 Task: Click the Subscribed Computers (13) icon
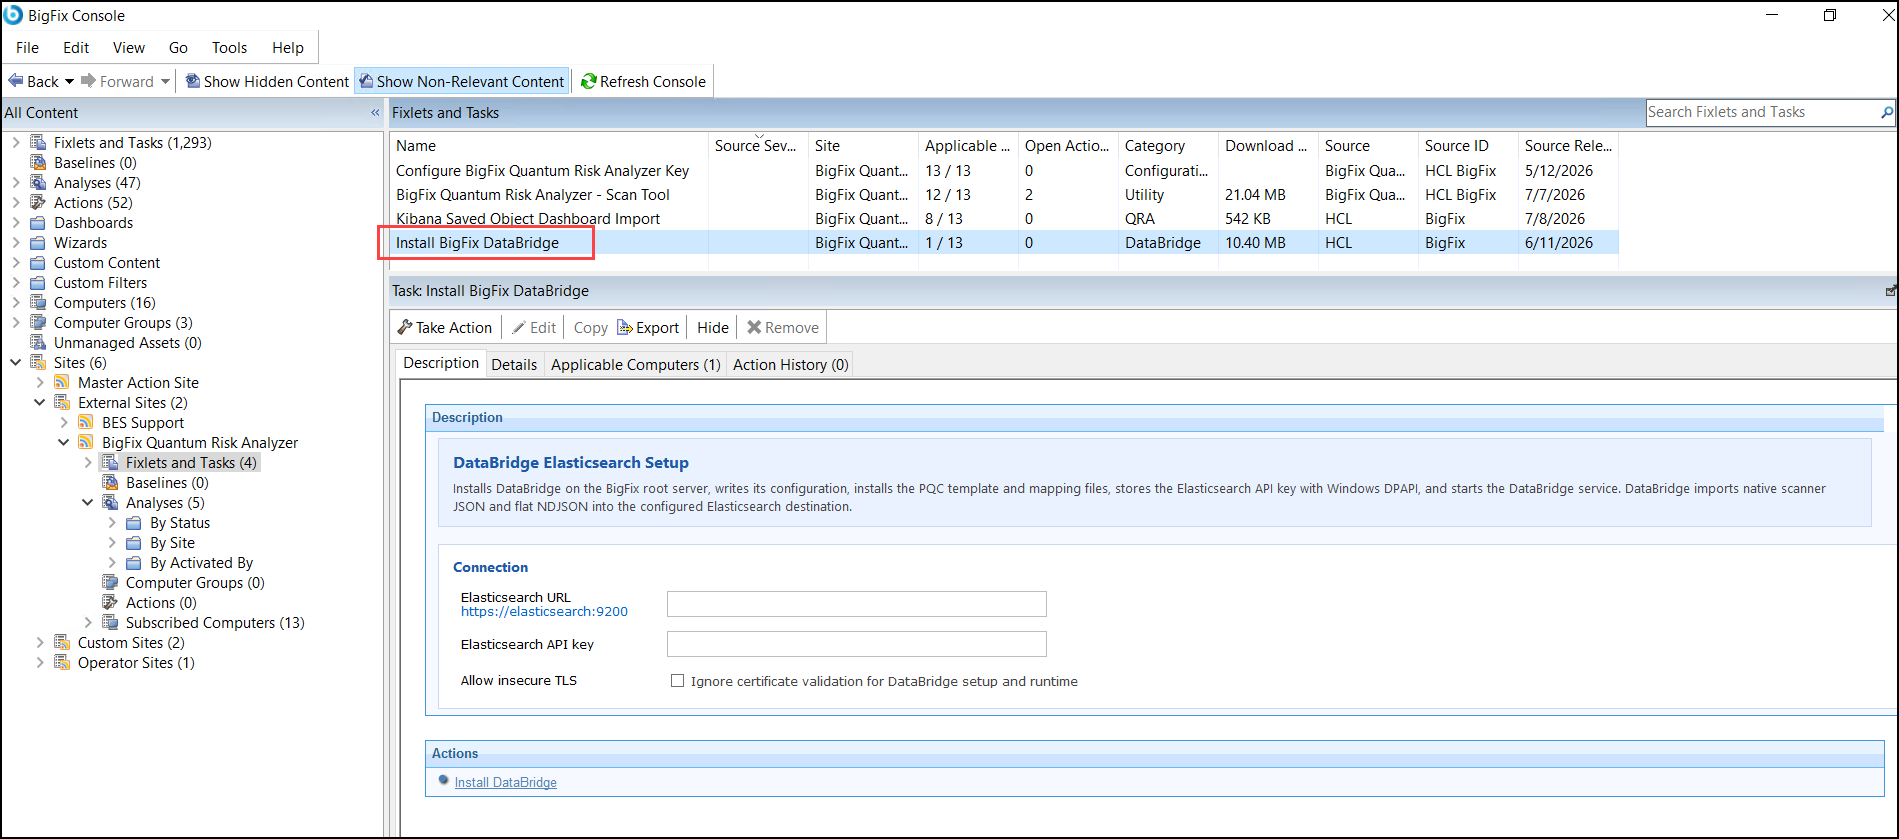[x=110, y=623]
